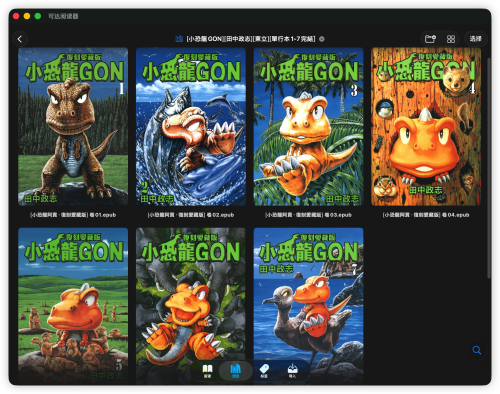The image size is (500, 394).
Task: Open the 导入 import tab
Action: tap(292, 371)
